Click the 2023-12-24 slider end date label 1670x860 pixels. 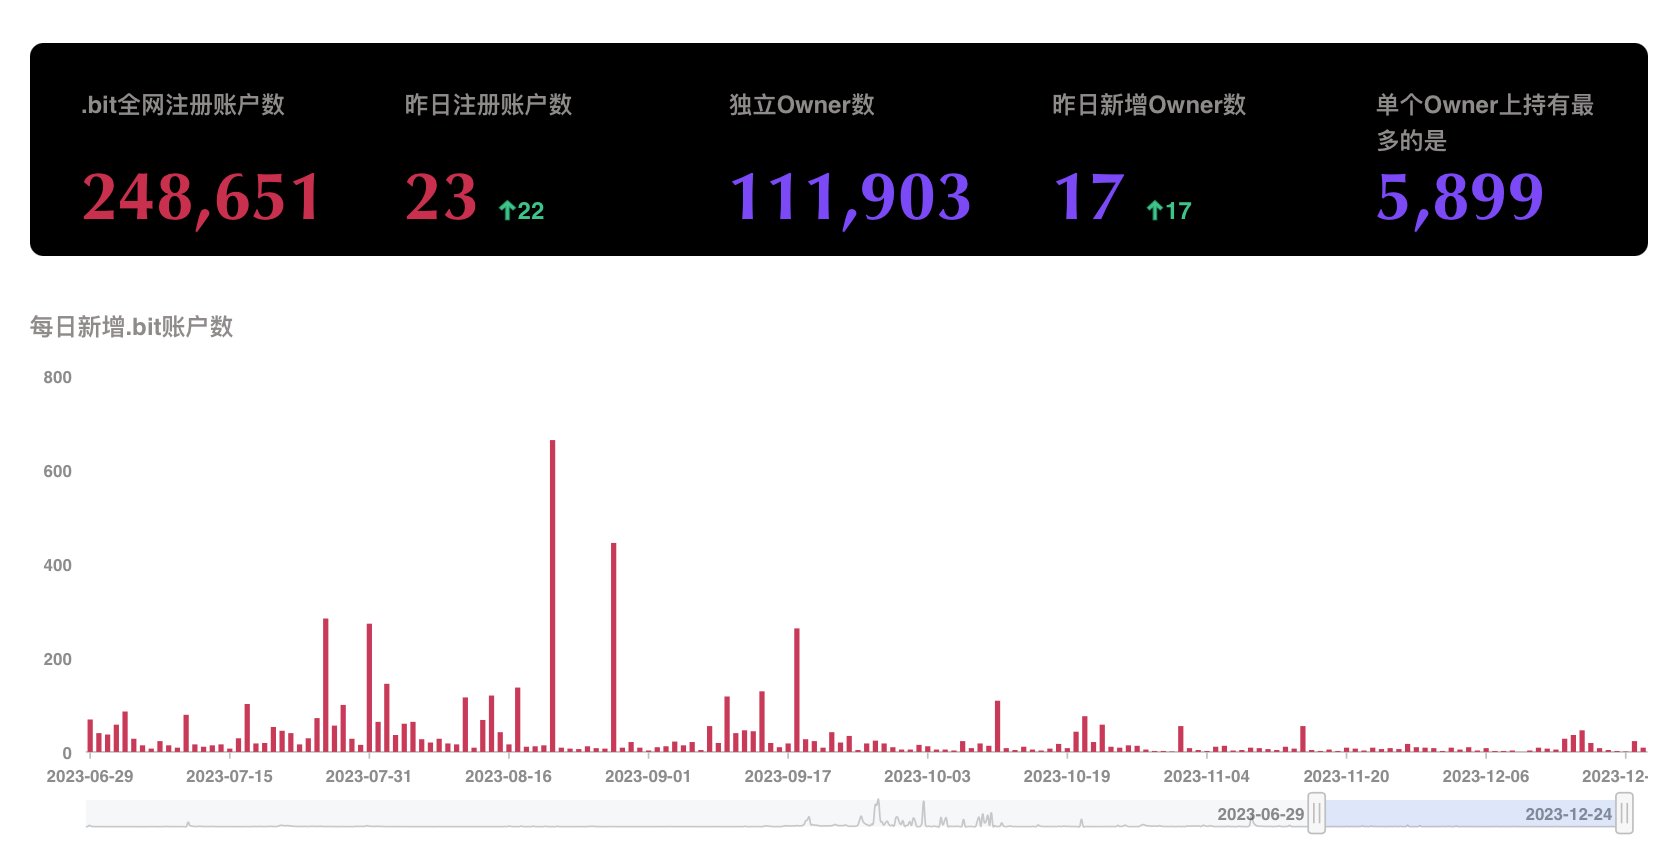[x=1568, y=814]
